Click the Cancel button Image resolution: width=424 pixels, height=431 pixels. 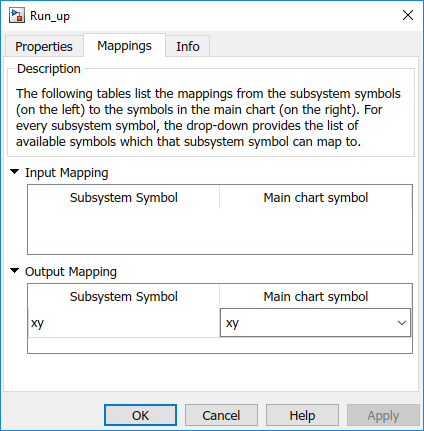coord(221,415)
